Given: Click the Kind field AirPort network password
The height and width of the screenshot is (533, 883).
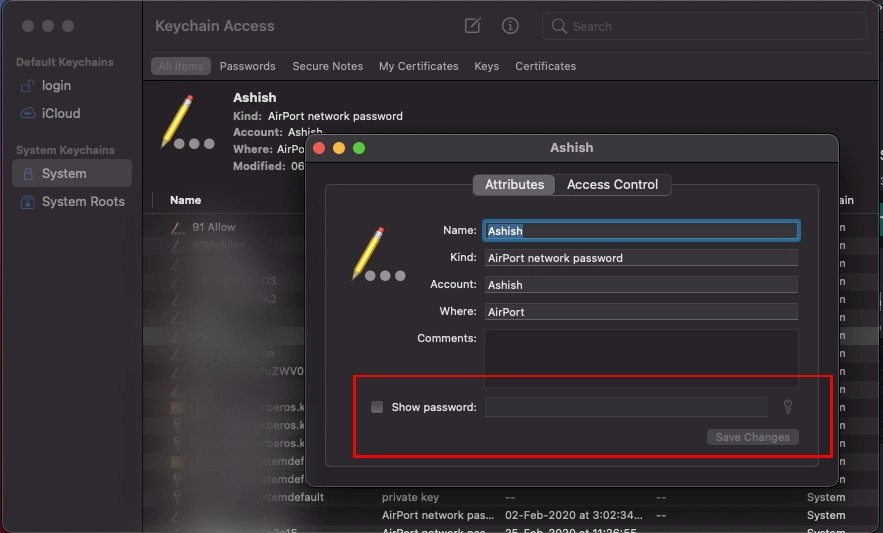Looking at the screenshot, I should pos(641,257).
